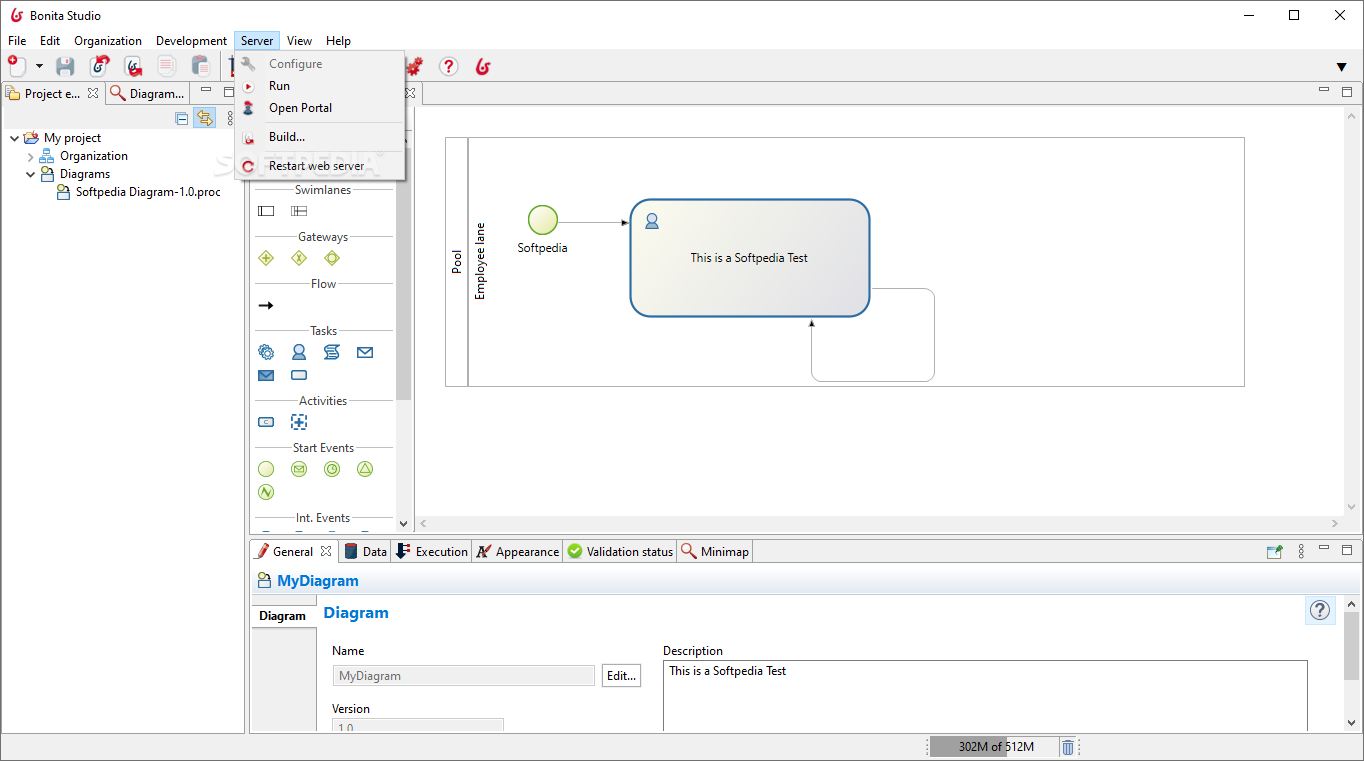The image size is (1364, 761).
Task: Choose Restart web server menu entry
Action: click(x=320, y=166)
